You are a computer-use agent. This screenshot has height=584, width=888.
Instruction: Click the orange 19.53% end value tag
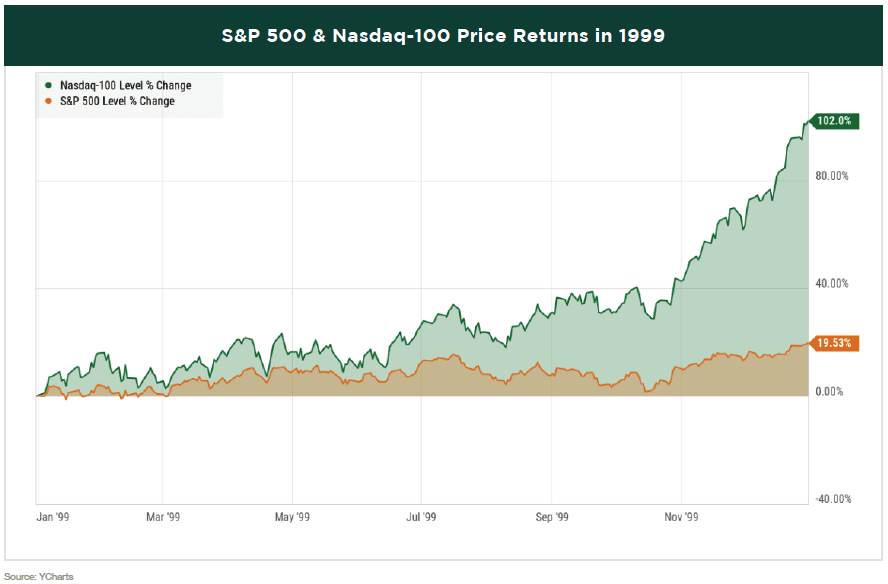point(834,343)
